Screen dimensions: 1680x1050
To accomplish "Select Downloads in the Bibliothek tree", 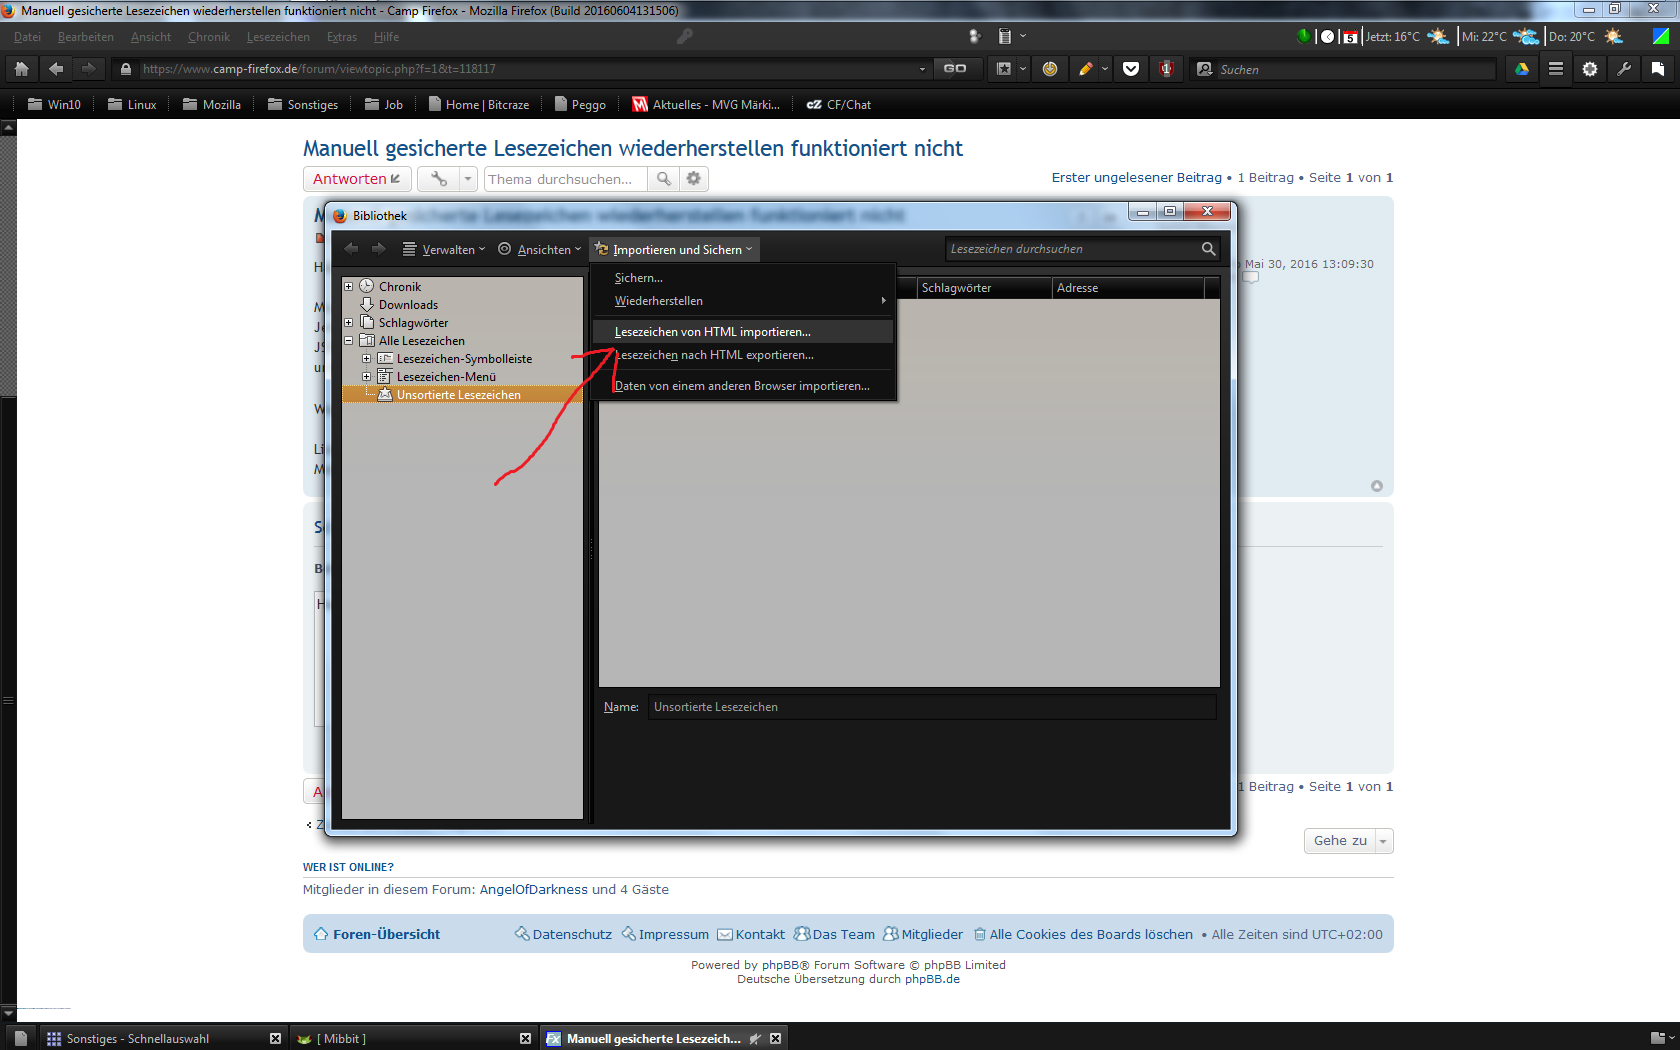I will coord(408,304).
